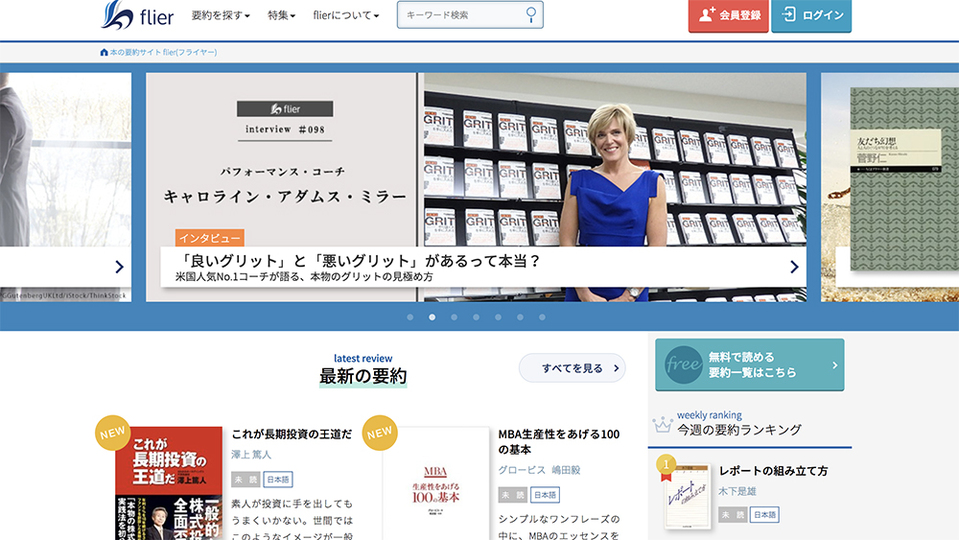This screenshot has height=540, width=959.
Task: Click 日本語 tag on レポートの組み立て方
Action: (765, 514)
